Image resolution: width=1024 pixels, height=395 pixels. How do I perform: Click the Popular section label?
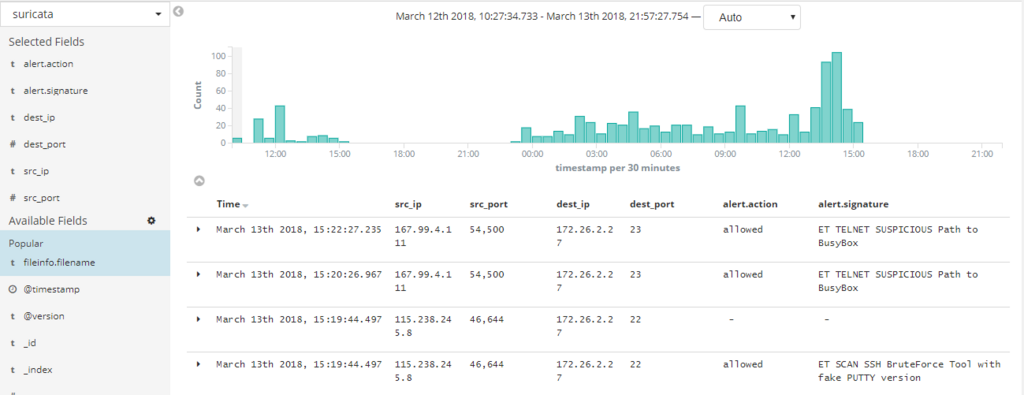click(x=25, y=244)
